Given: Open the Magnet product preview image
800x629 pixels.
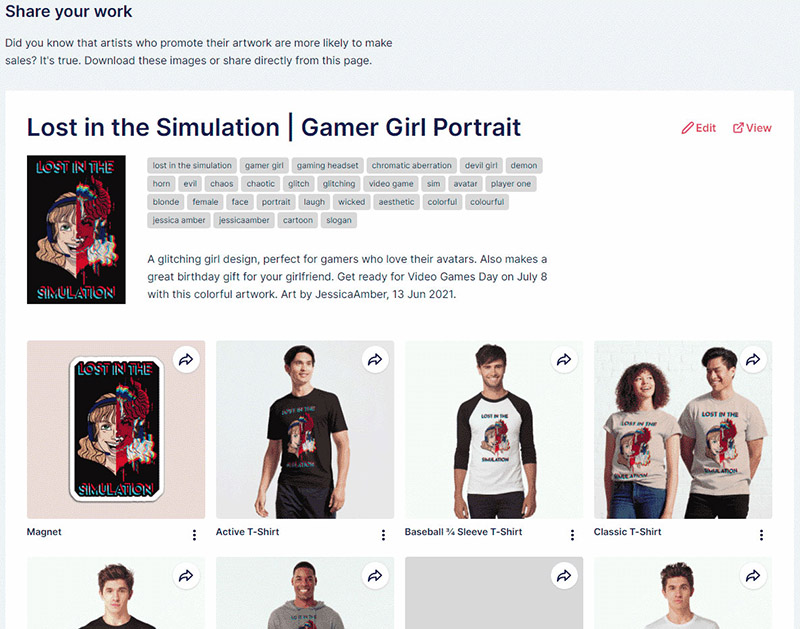Looking at the screenshot, I should (x=116, y=430).
